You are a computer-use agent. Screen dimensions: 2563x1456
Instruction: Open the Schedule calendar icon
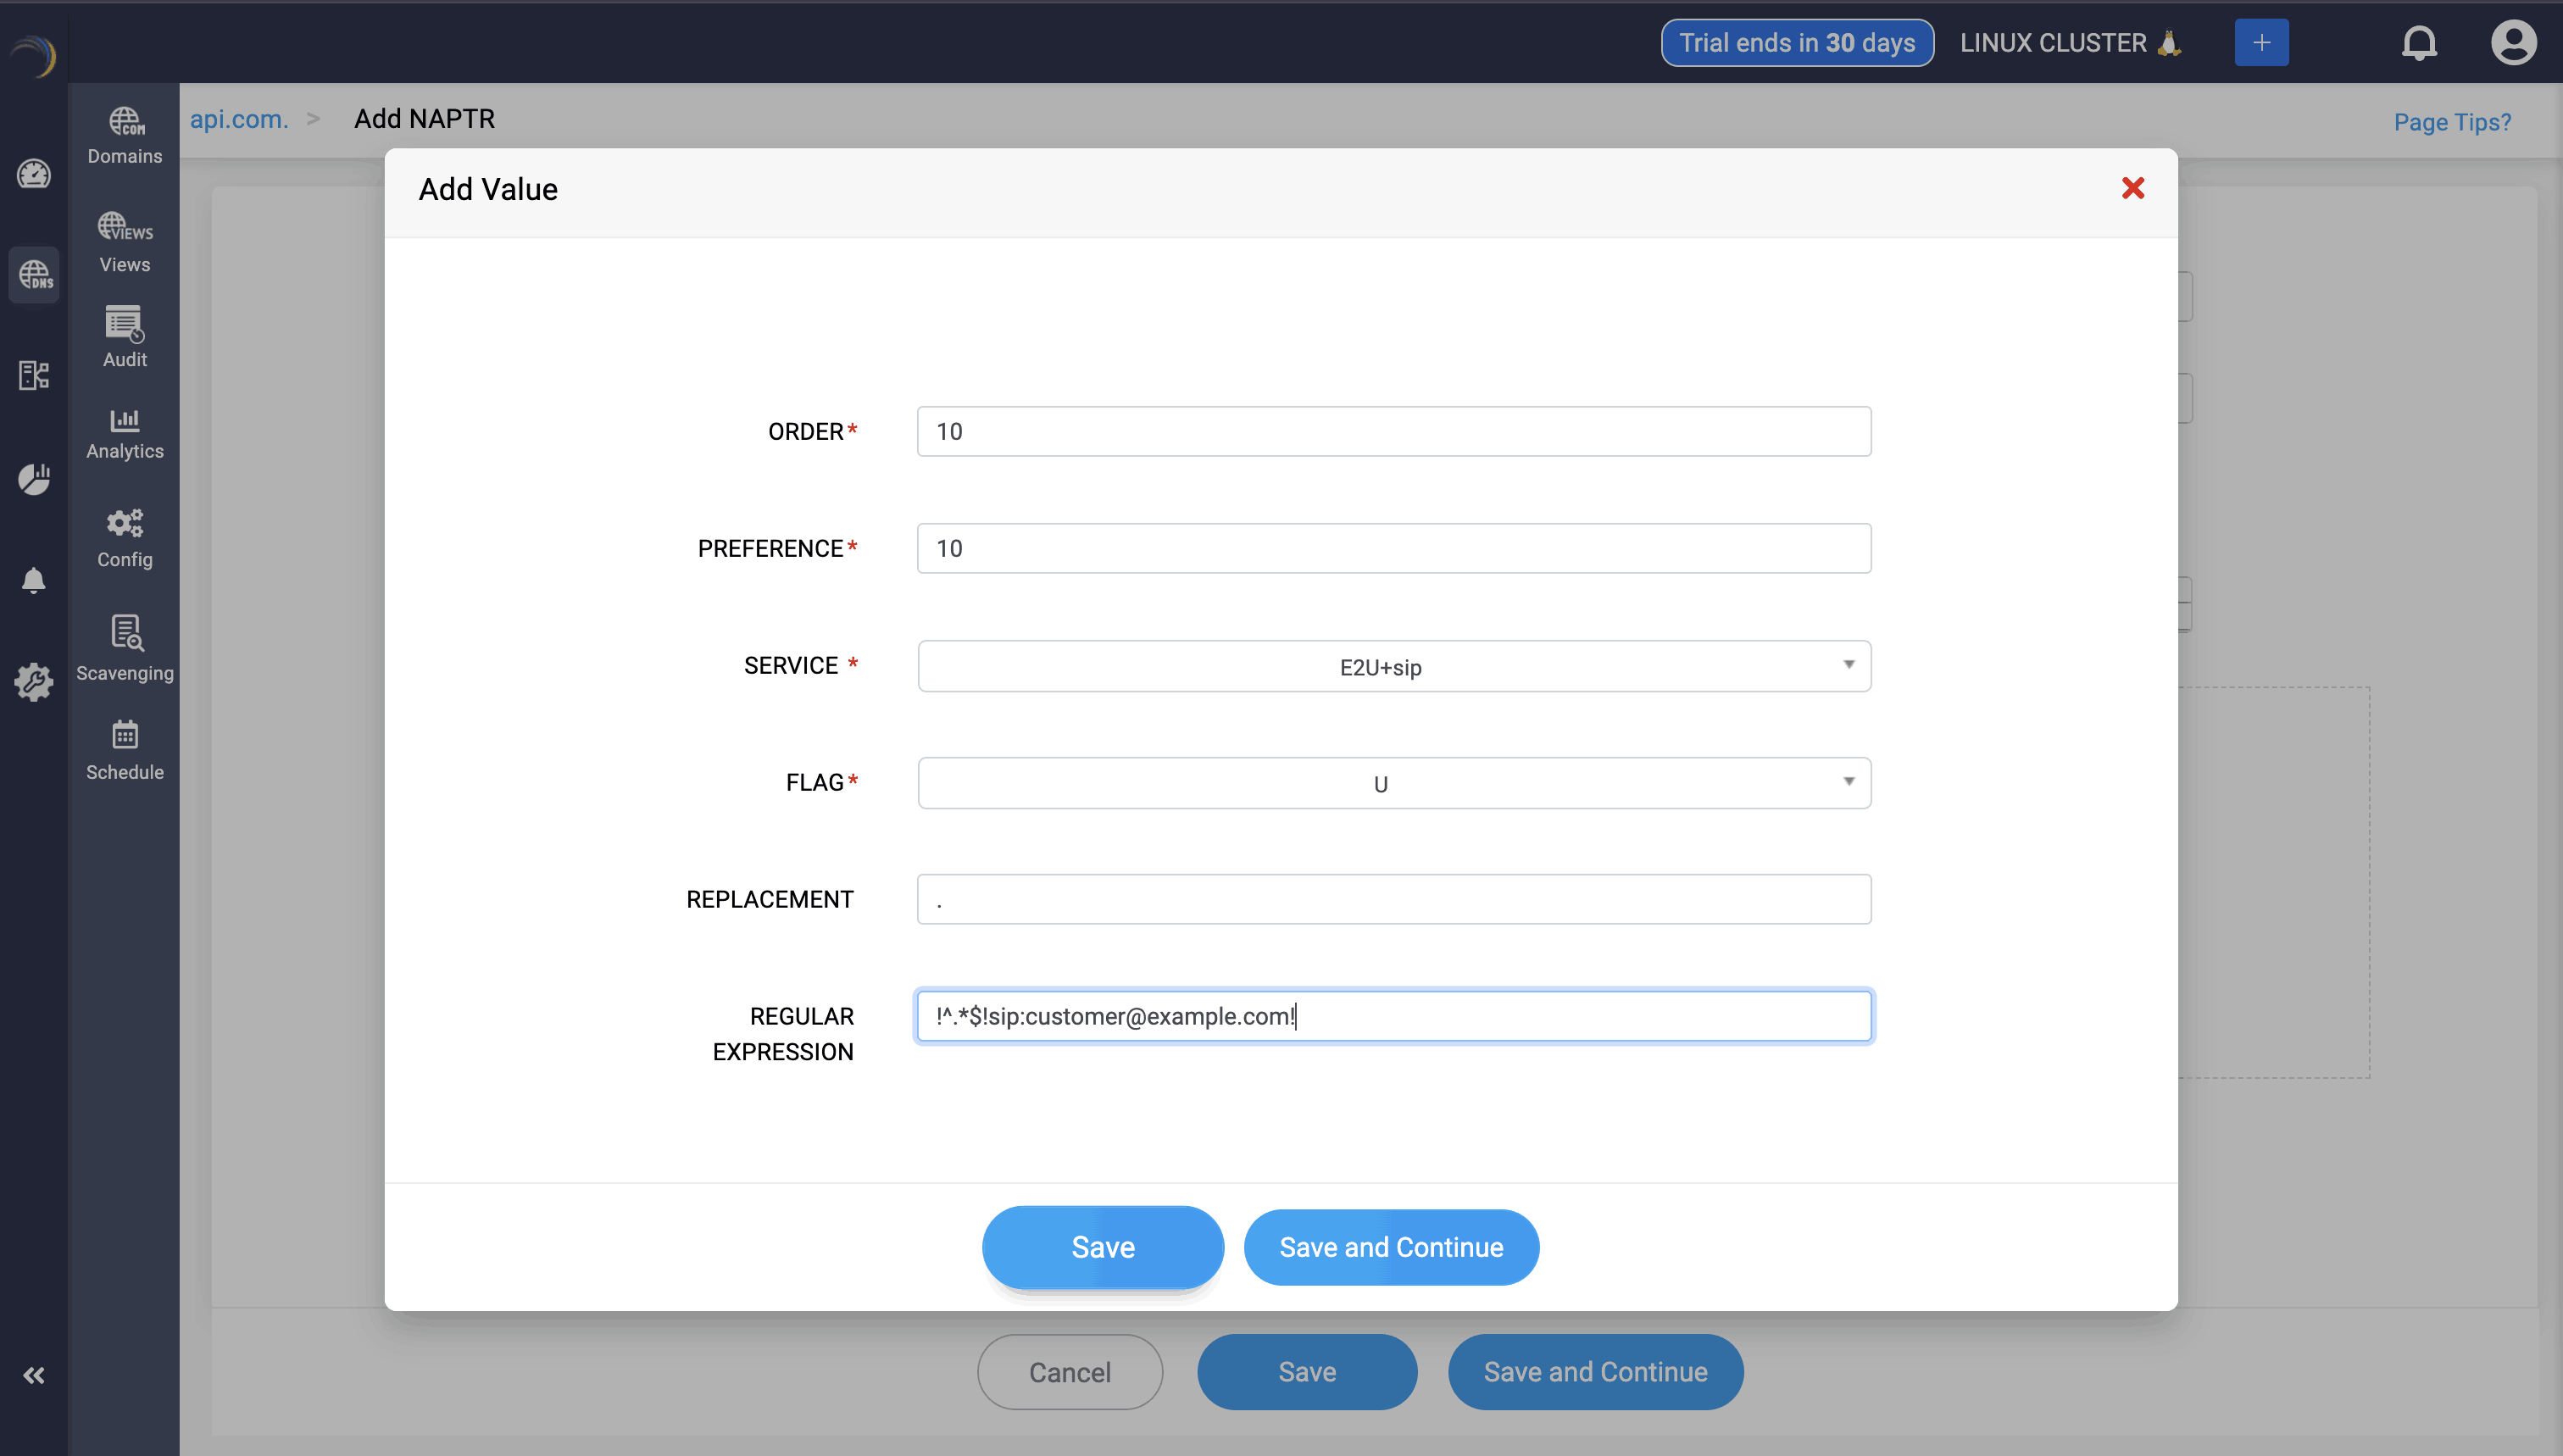(124, 750)
